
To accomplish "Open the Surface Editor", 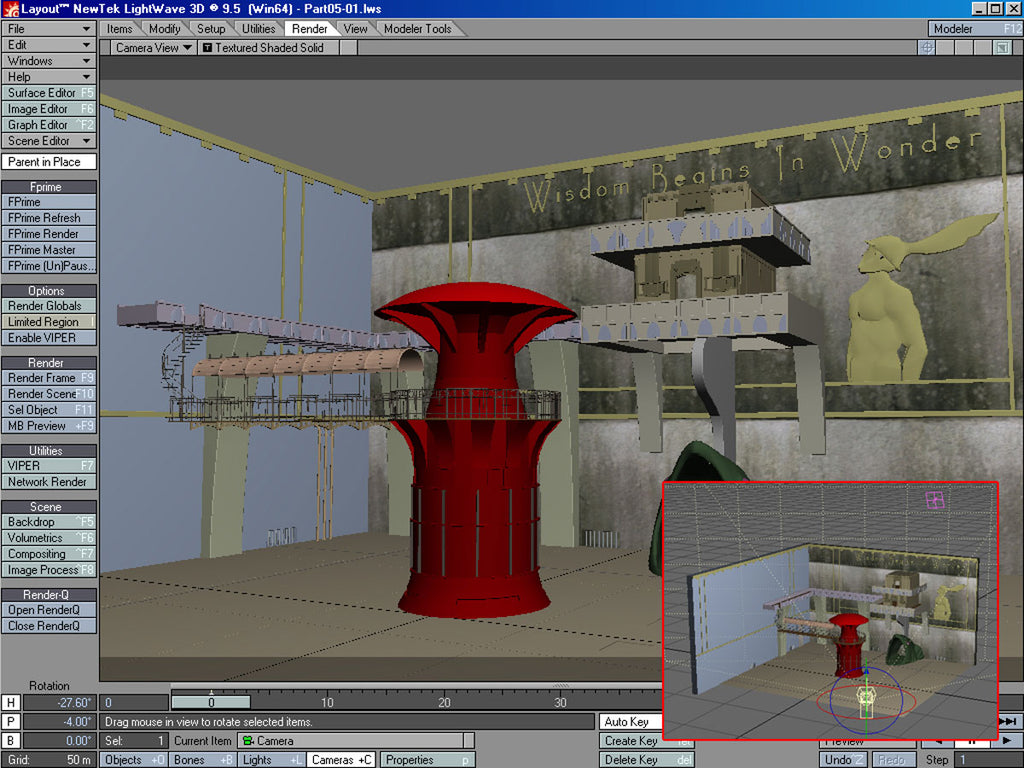I will pos(49,93).
